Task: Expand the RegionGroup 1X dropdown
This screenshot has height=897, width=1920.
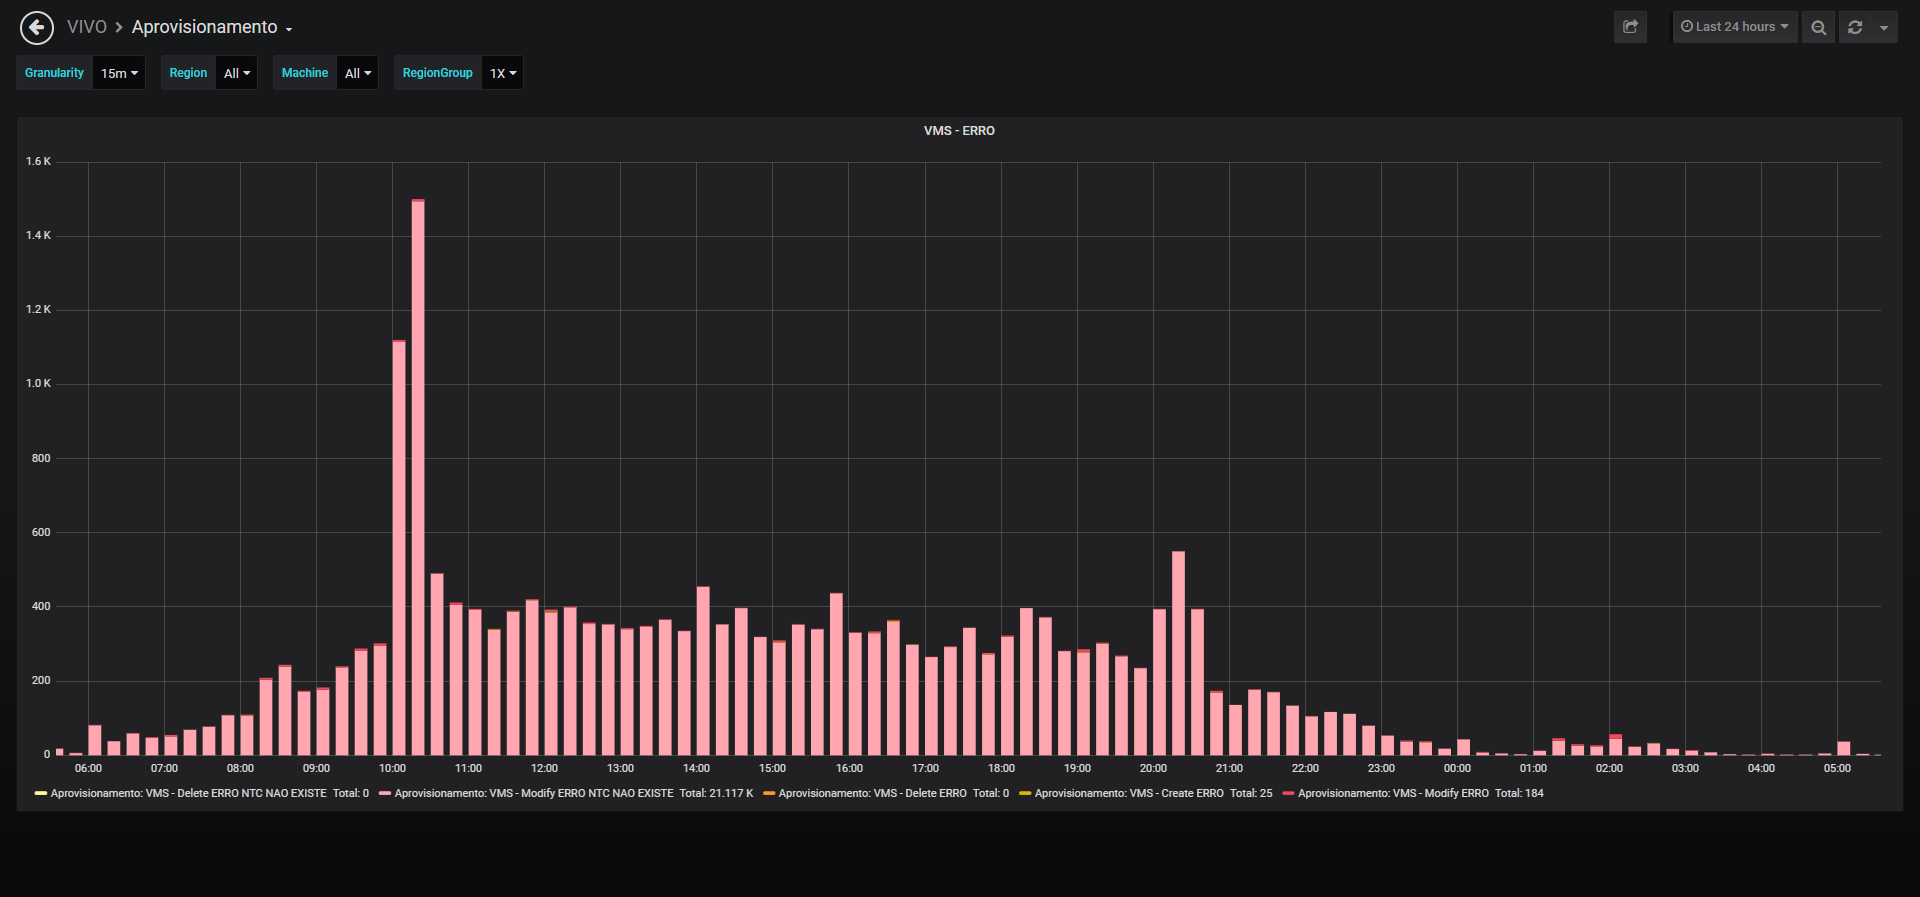Action: 503,73
